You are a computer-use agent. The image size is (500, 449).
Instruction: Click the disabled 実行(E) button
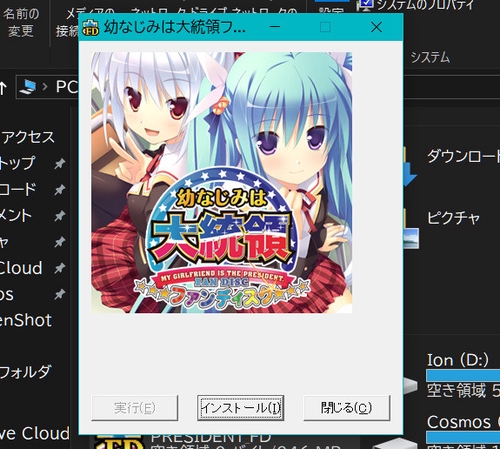point(135,408)
